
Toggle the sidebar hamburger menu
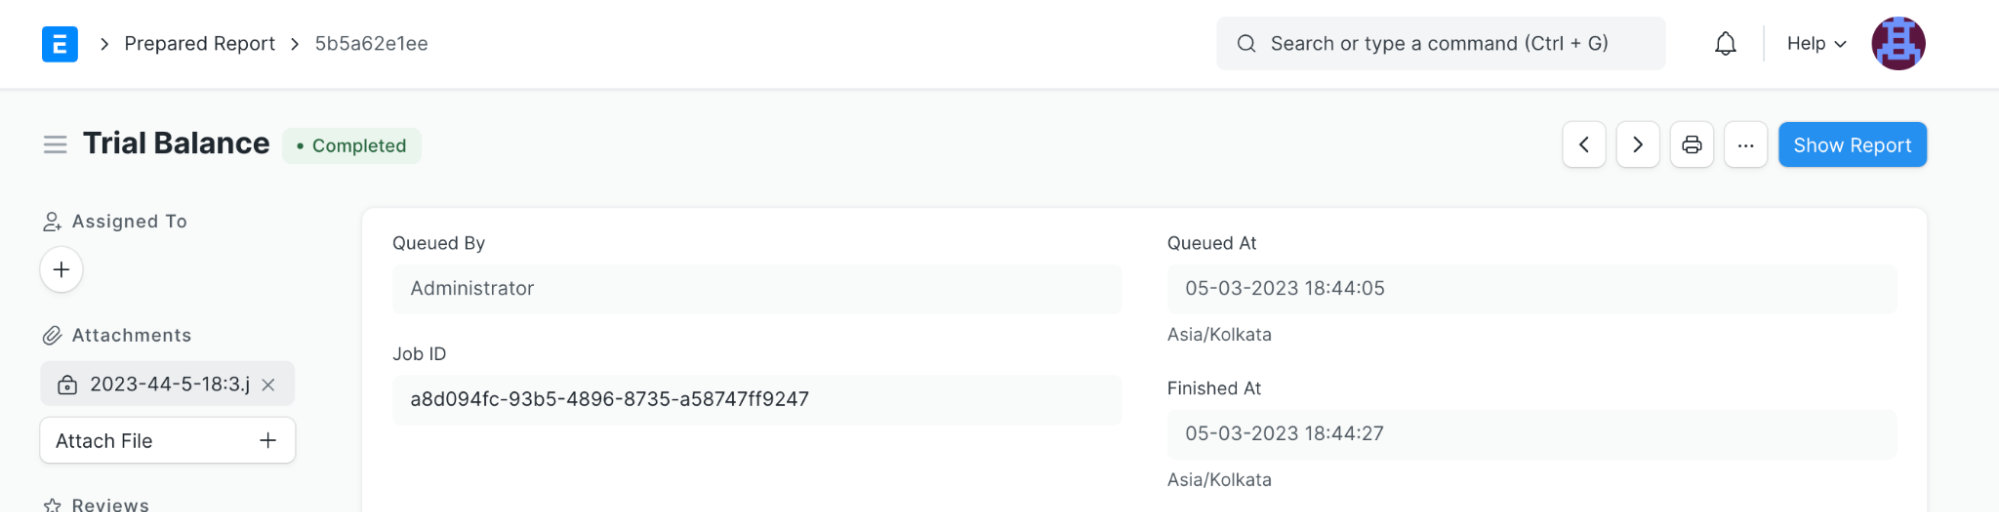[55, 145]
